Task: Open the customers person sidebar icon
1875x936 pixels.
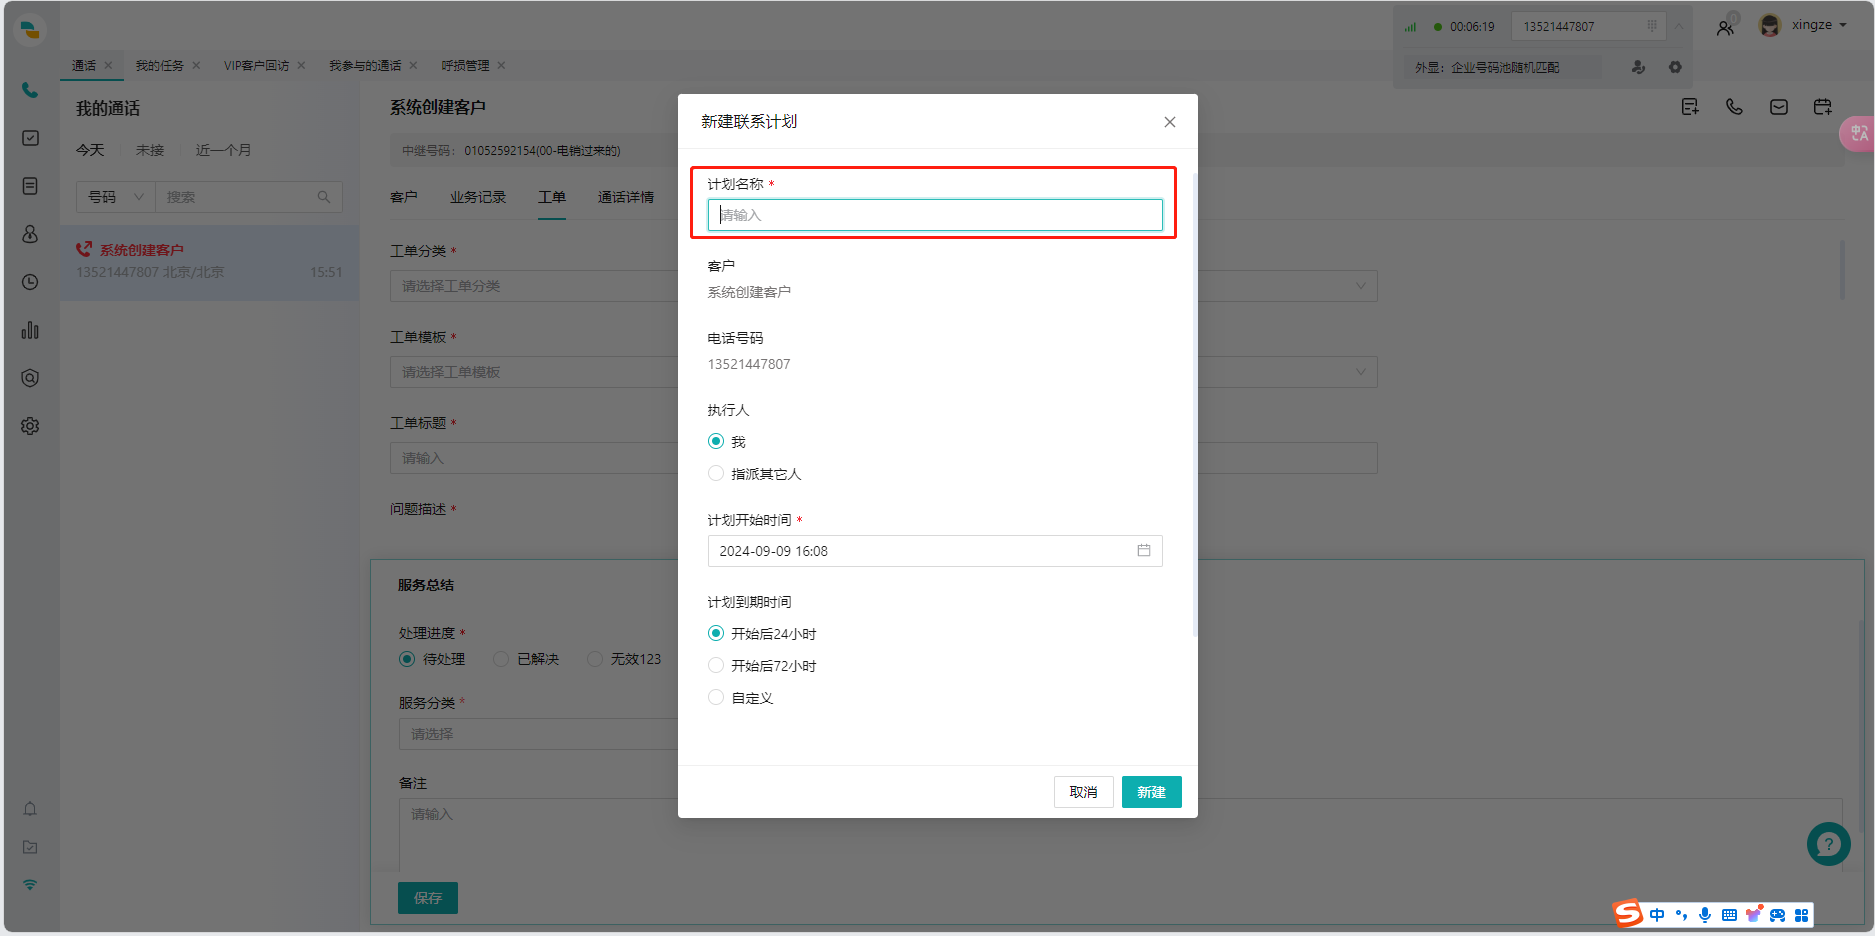Action: (30, 234)
